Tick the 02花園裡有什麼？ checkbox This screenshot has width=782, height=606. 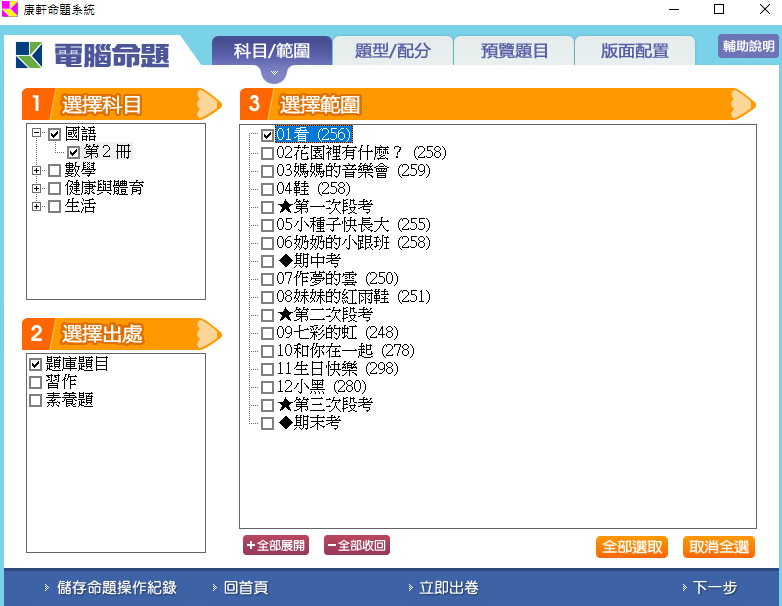[x=267, y=153]
